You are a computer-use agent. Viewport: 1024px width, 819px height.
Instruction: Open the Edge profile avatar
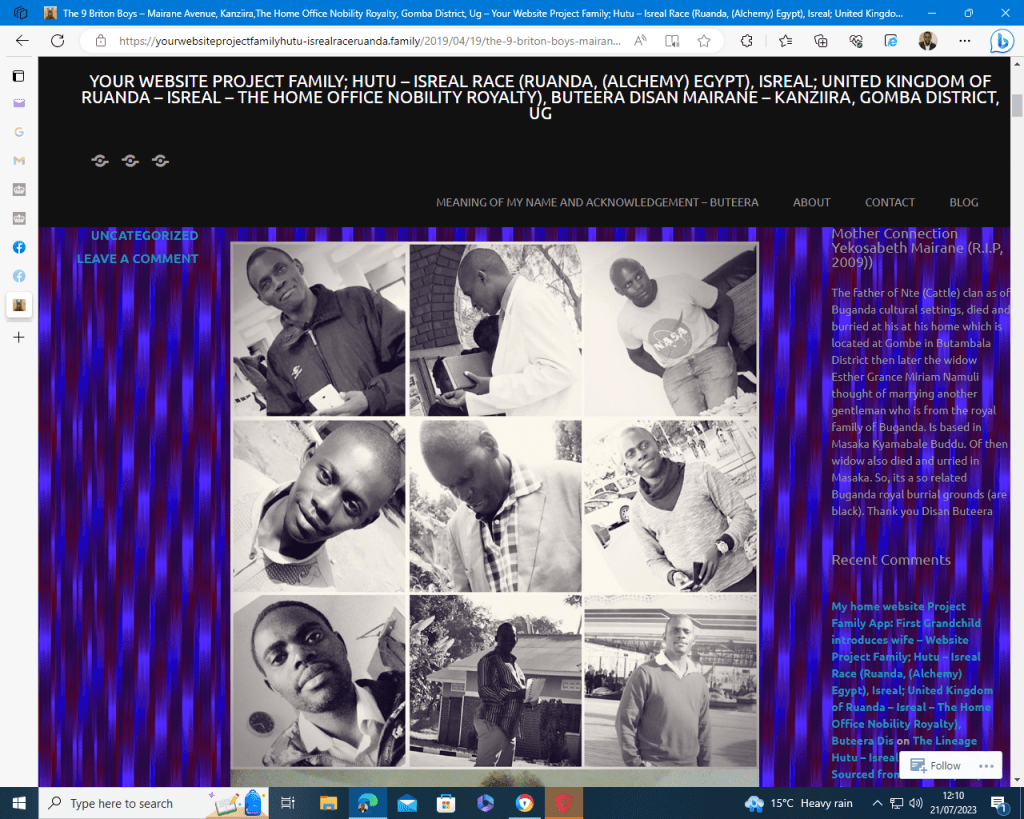coord(928,41)
